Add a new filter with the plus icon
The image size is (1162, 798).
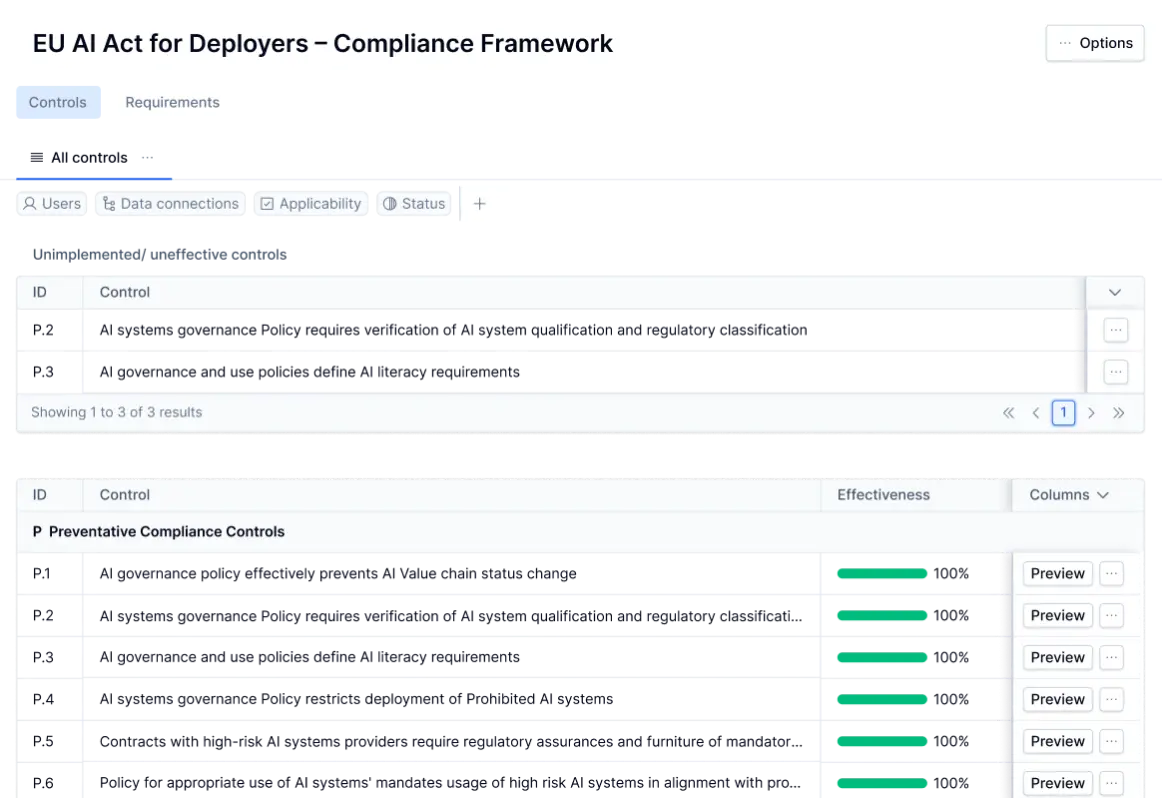click(x=479, y=203)
